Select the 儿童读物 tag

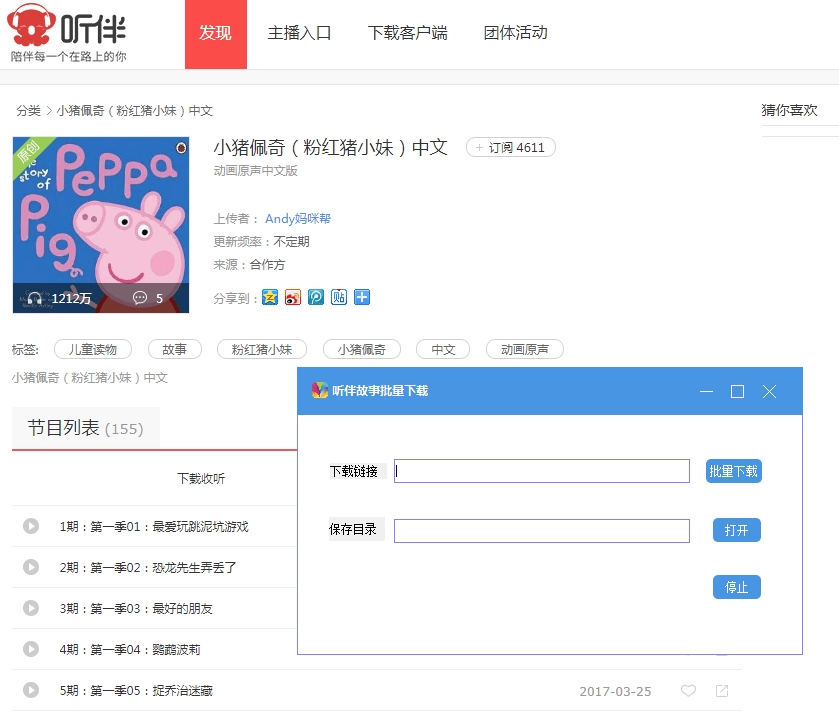93,349
